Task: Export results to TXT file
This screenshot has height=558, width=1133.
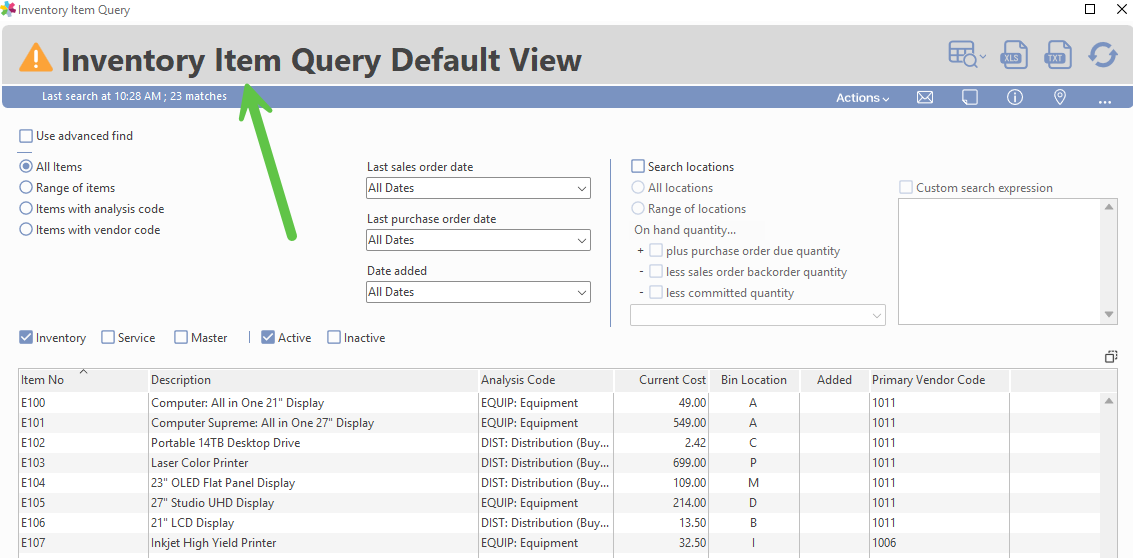Action: point(1057,56)
